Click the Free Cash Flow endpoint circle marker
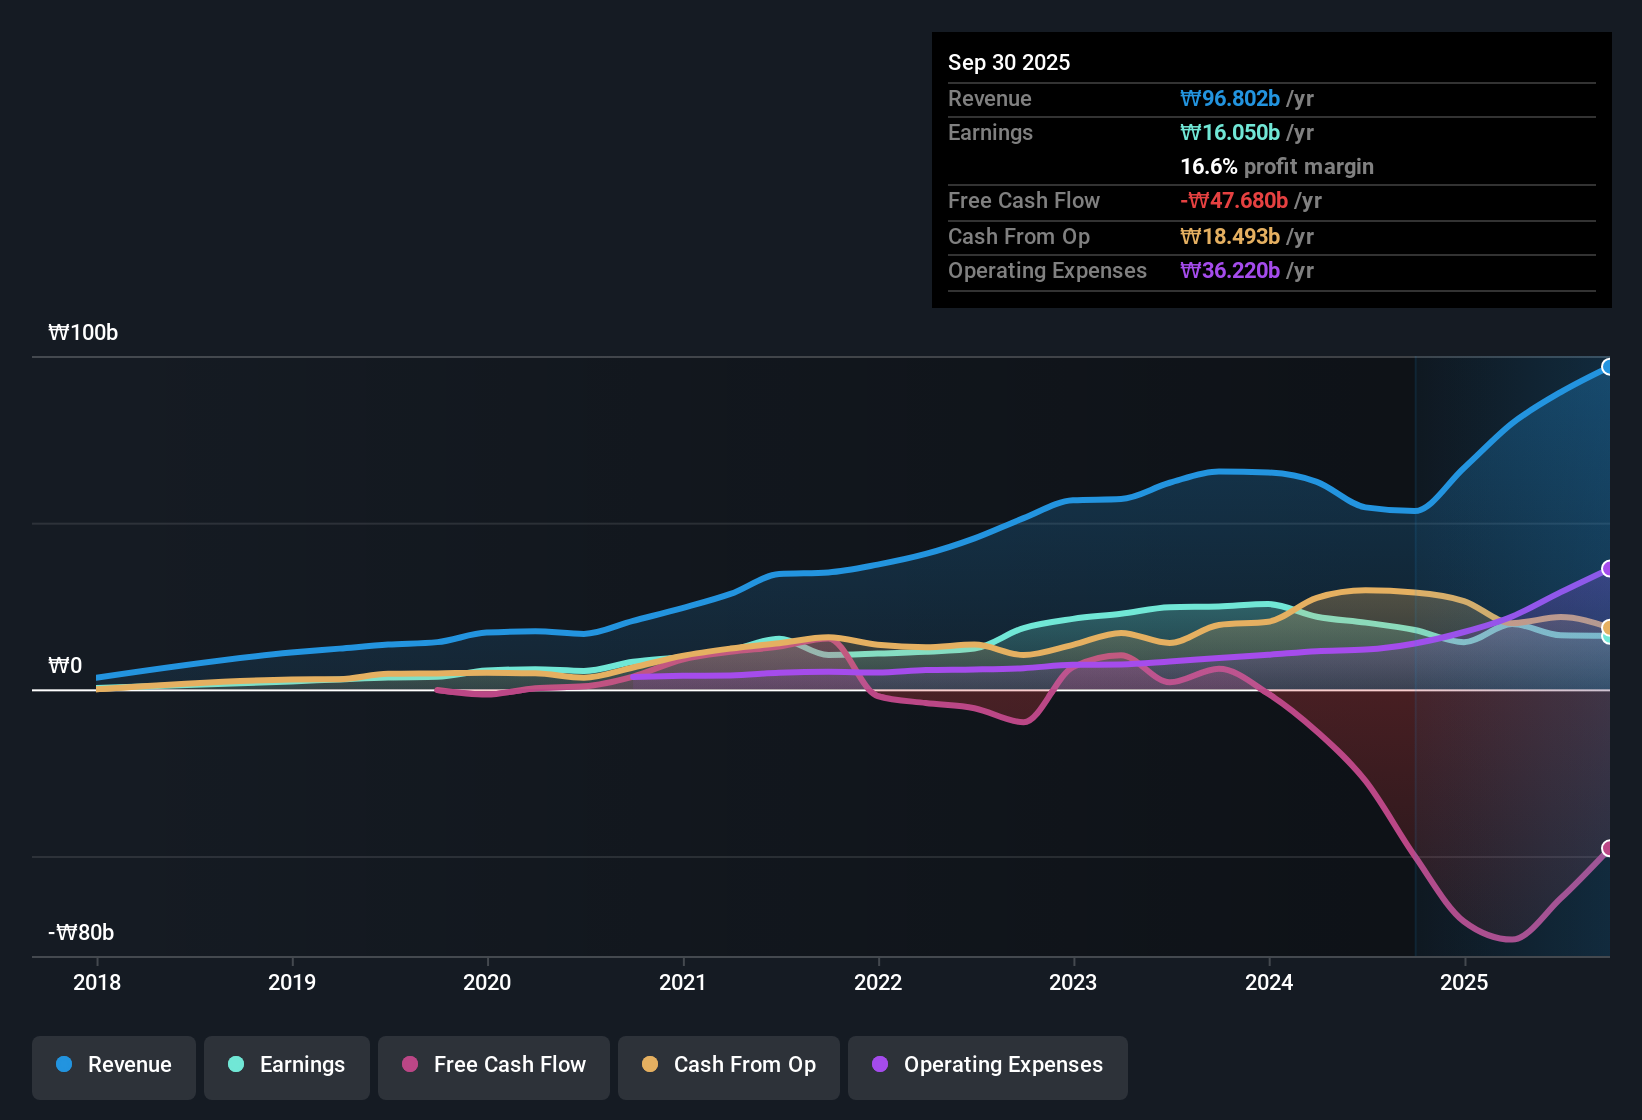Viewport: 1642px width, 1120px height. pyautogui.click(x=1608, y=849)
